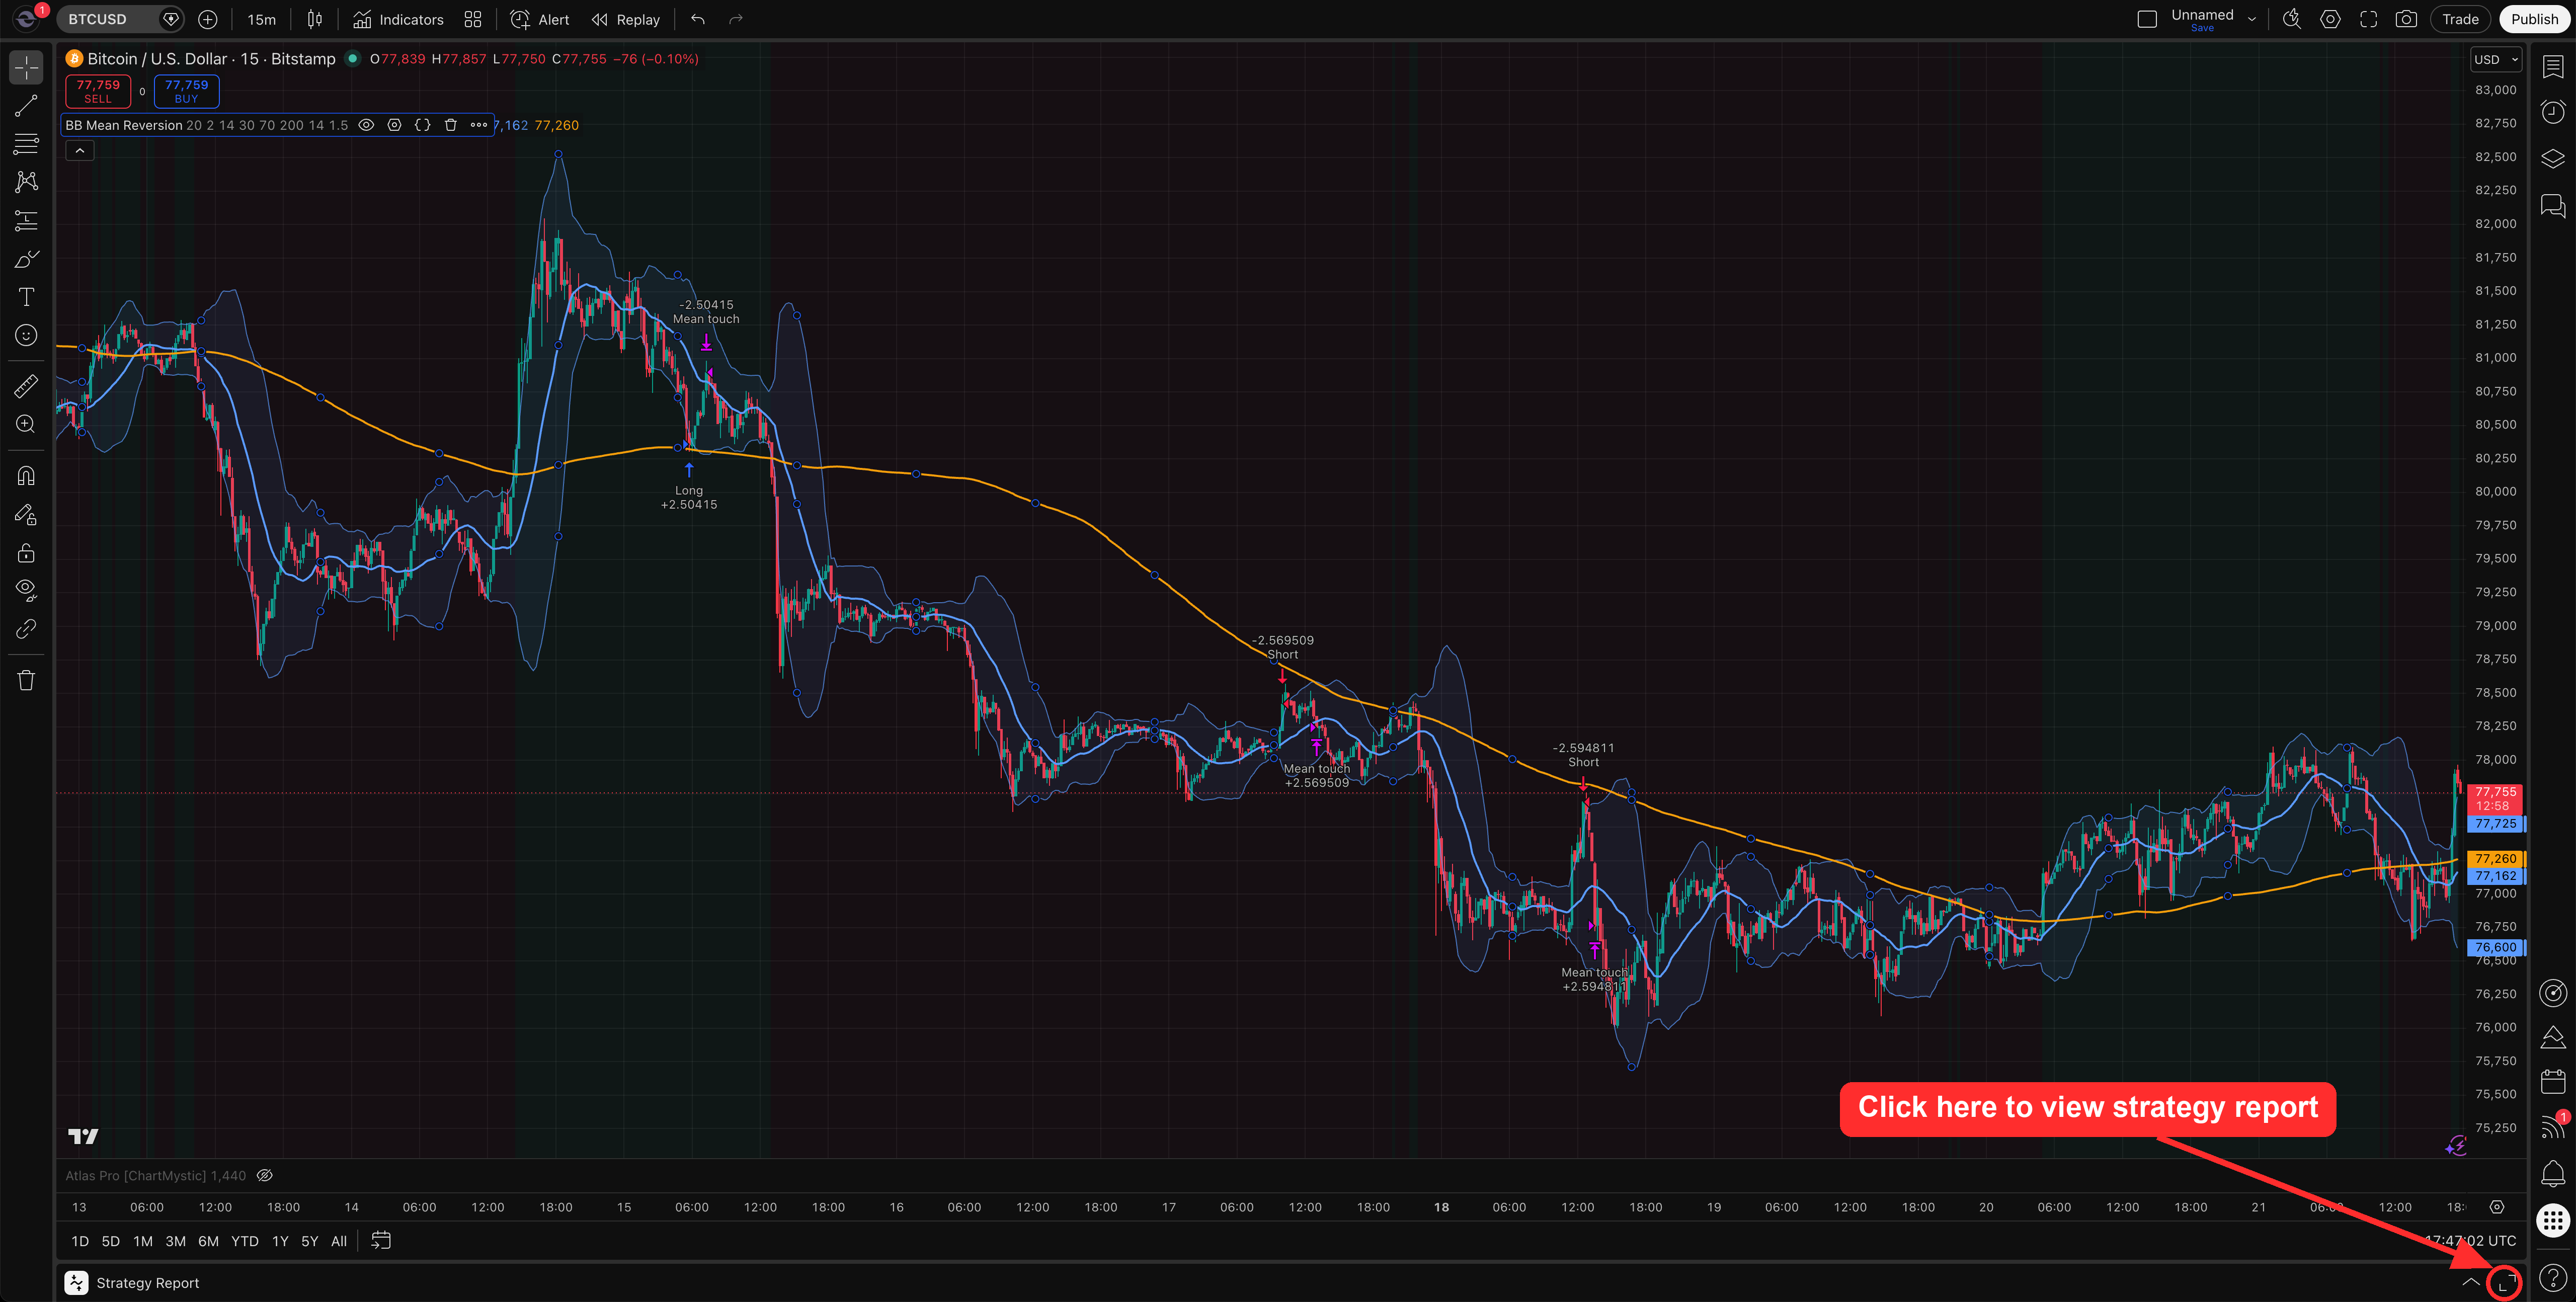Set range to 1M

[x=143, y=1241]
